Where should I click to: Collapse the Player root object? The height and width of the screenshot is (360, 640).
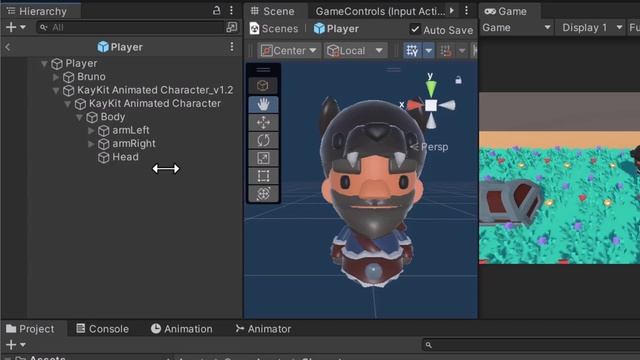click(44, 63)
